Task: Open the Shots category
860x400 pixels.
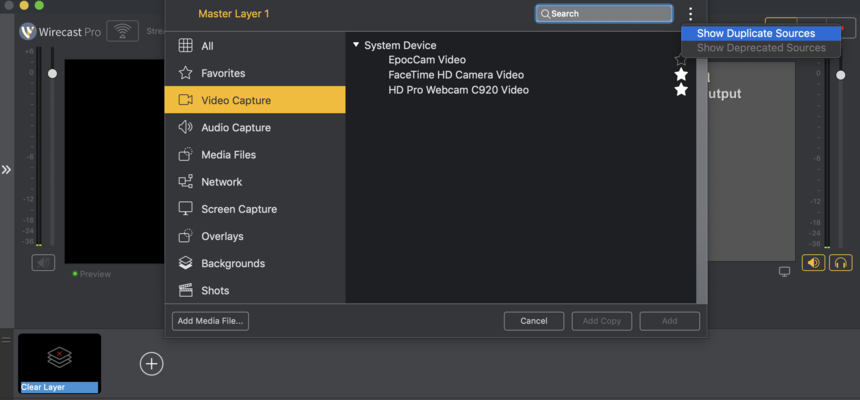Action: (x=255, y=290)
